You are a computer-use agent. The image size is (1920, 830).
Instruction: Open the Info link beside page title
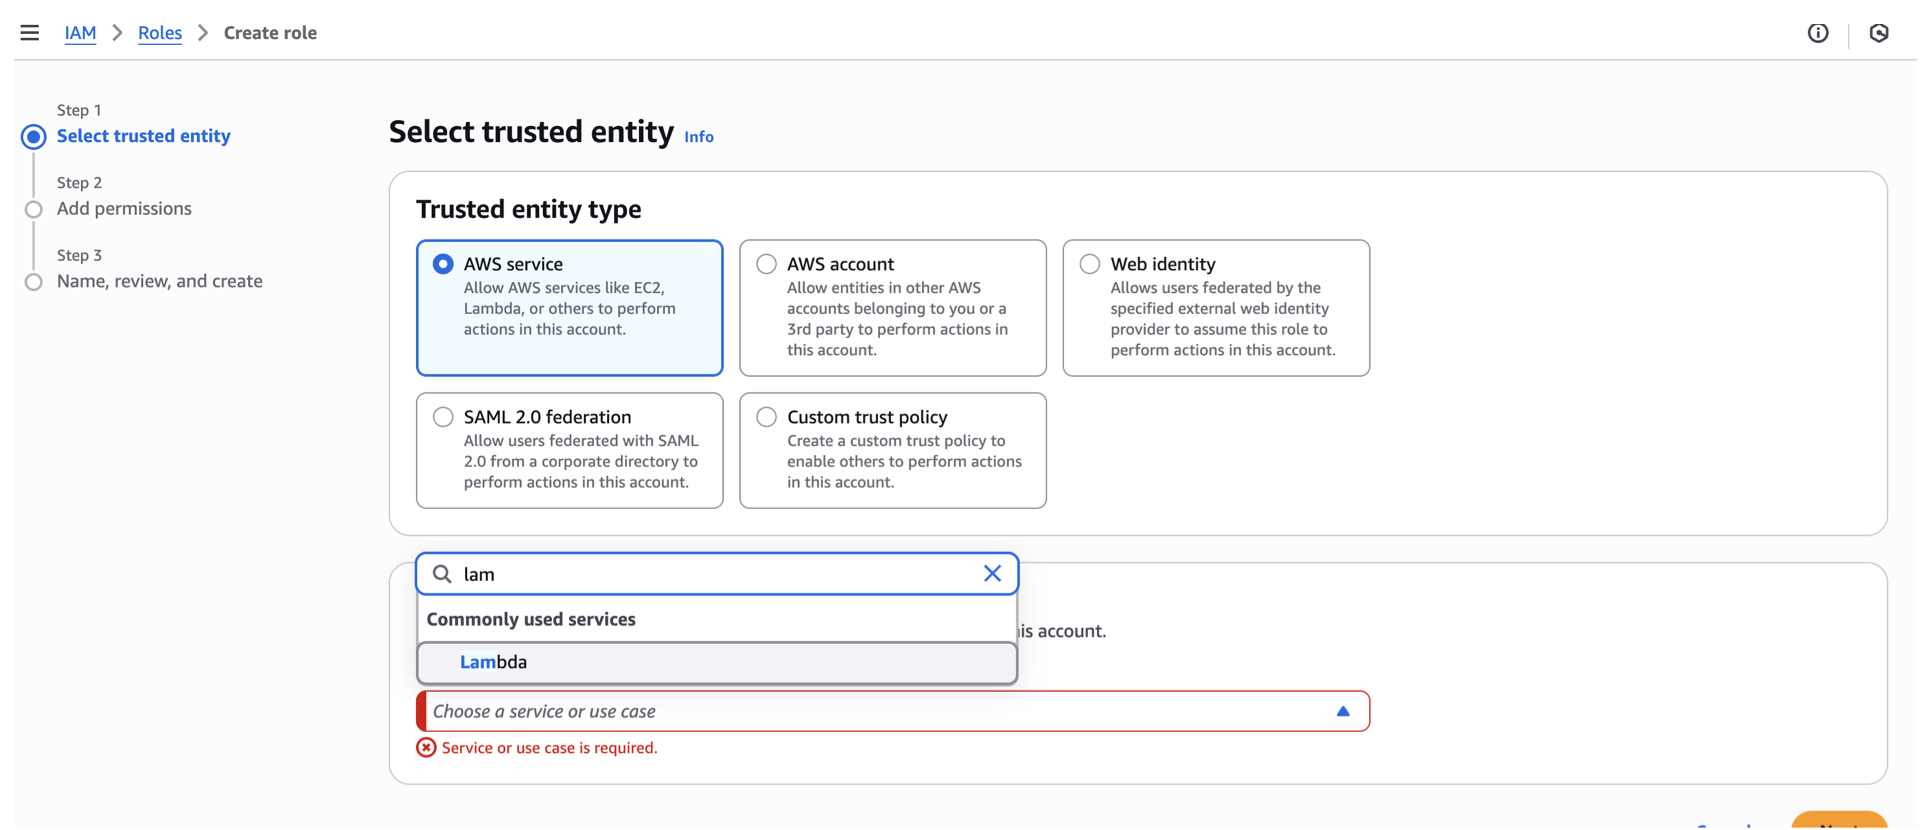[698, 137]
